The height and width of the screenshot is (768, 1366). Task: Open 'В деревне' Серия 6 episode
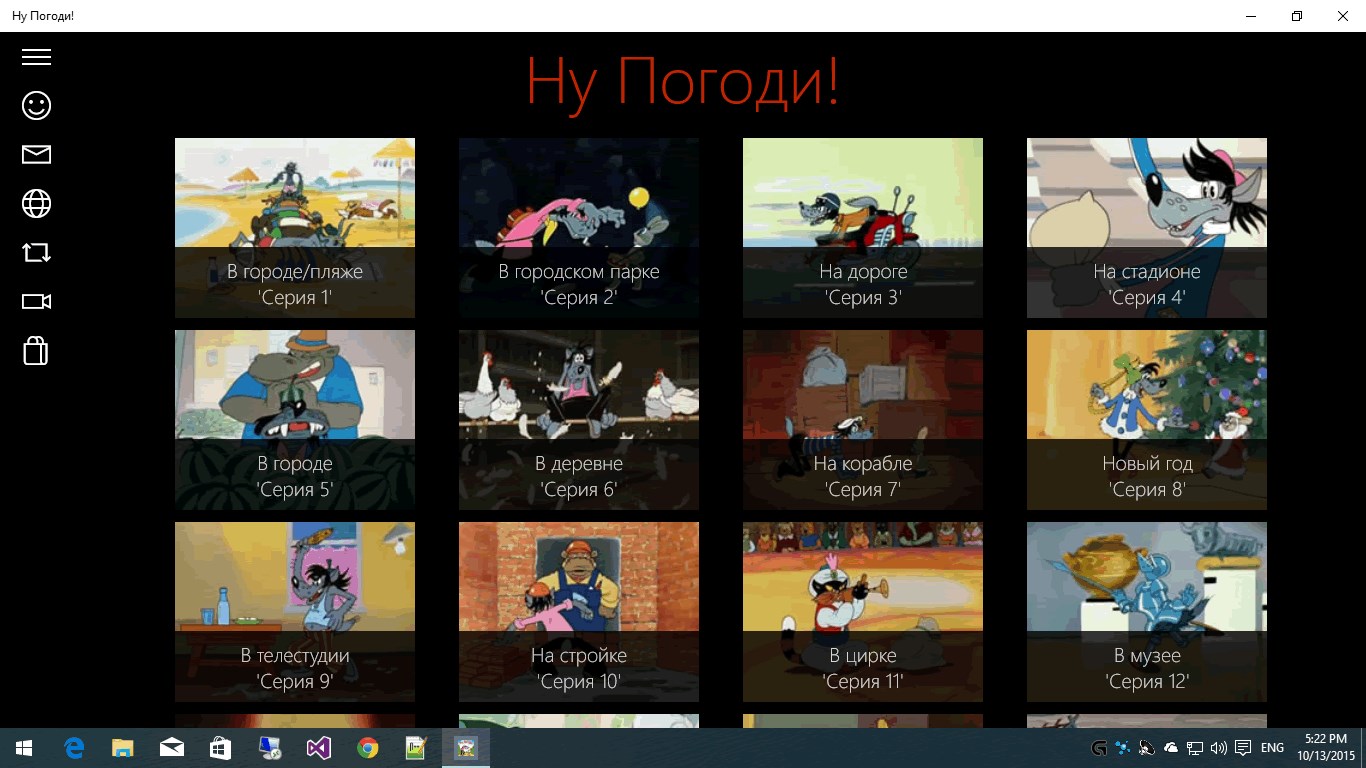click(579, 420)
